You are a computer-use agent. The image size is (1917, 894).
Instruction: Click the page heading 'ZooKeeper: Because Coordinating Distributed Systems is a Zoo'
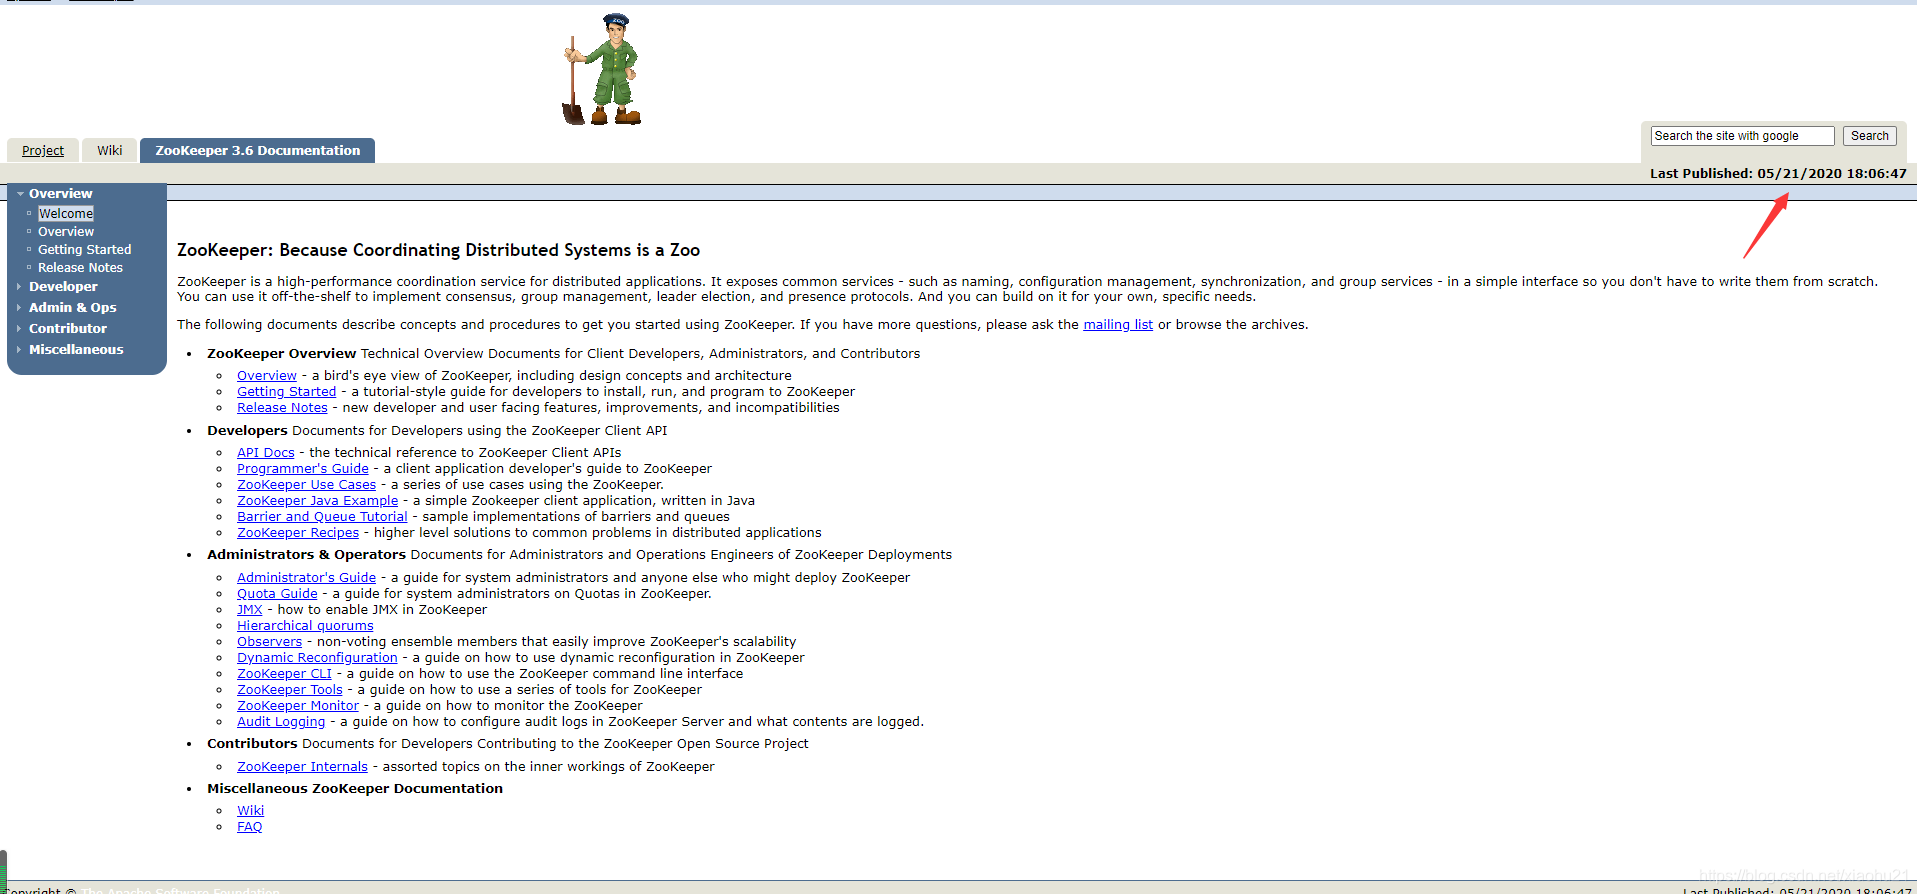coord(438,250)
